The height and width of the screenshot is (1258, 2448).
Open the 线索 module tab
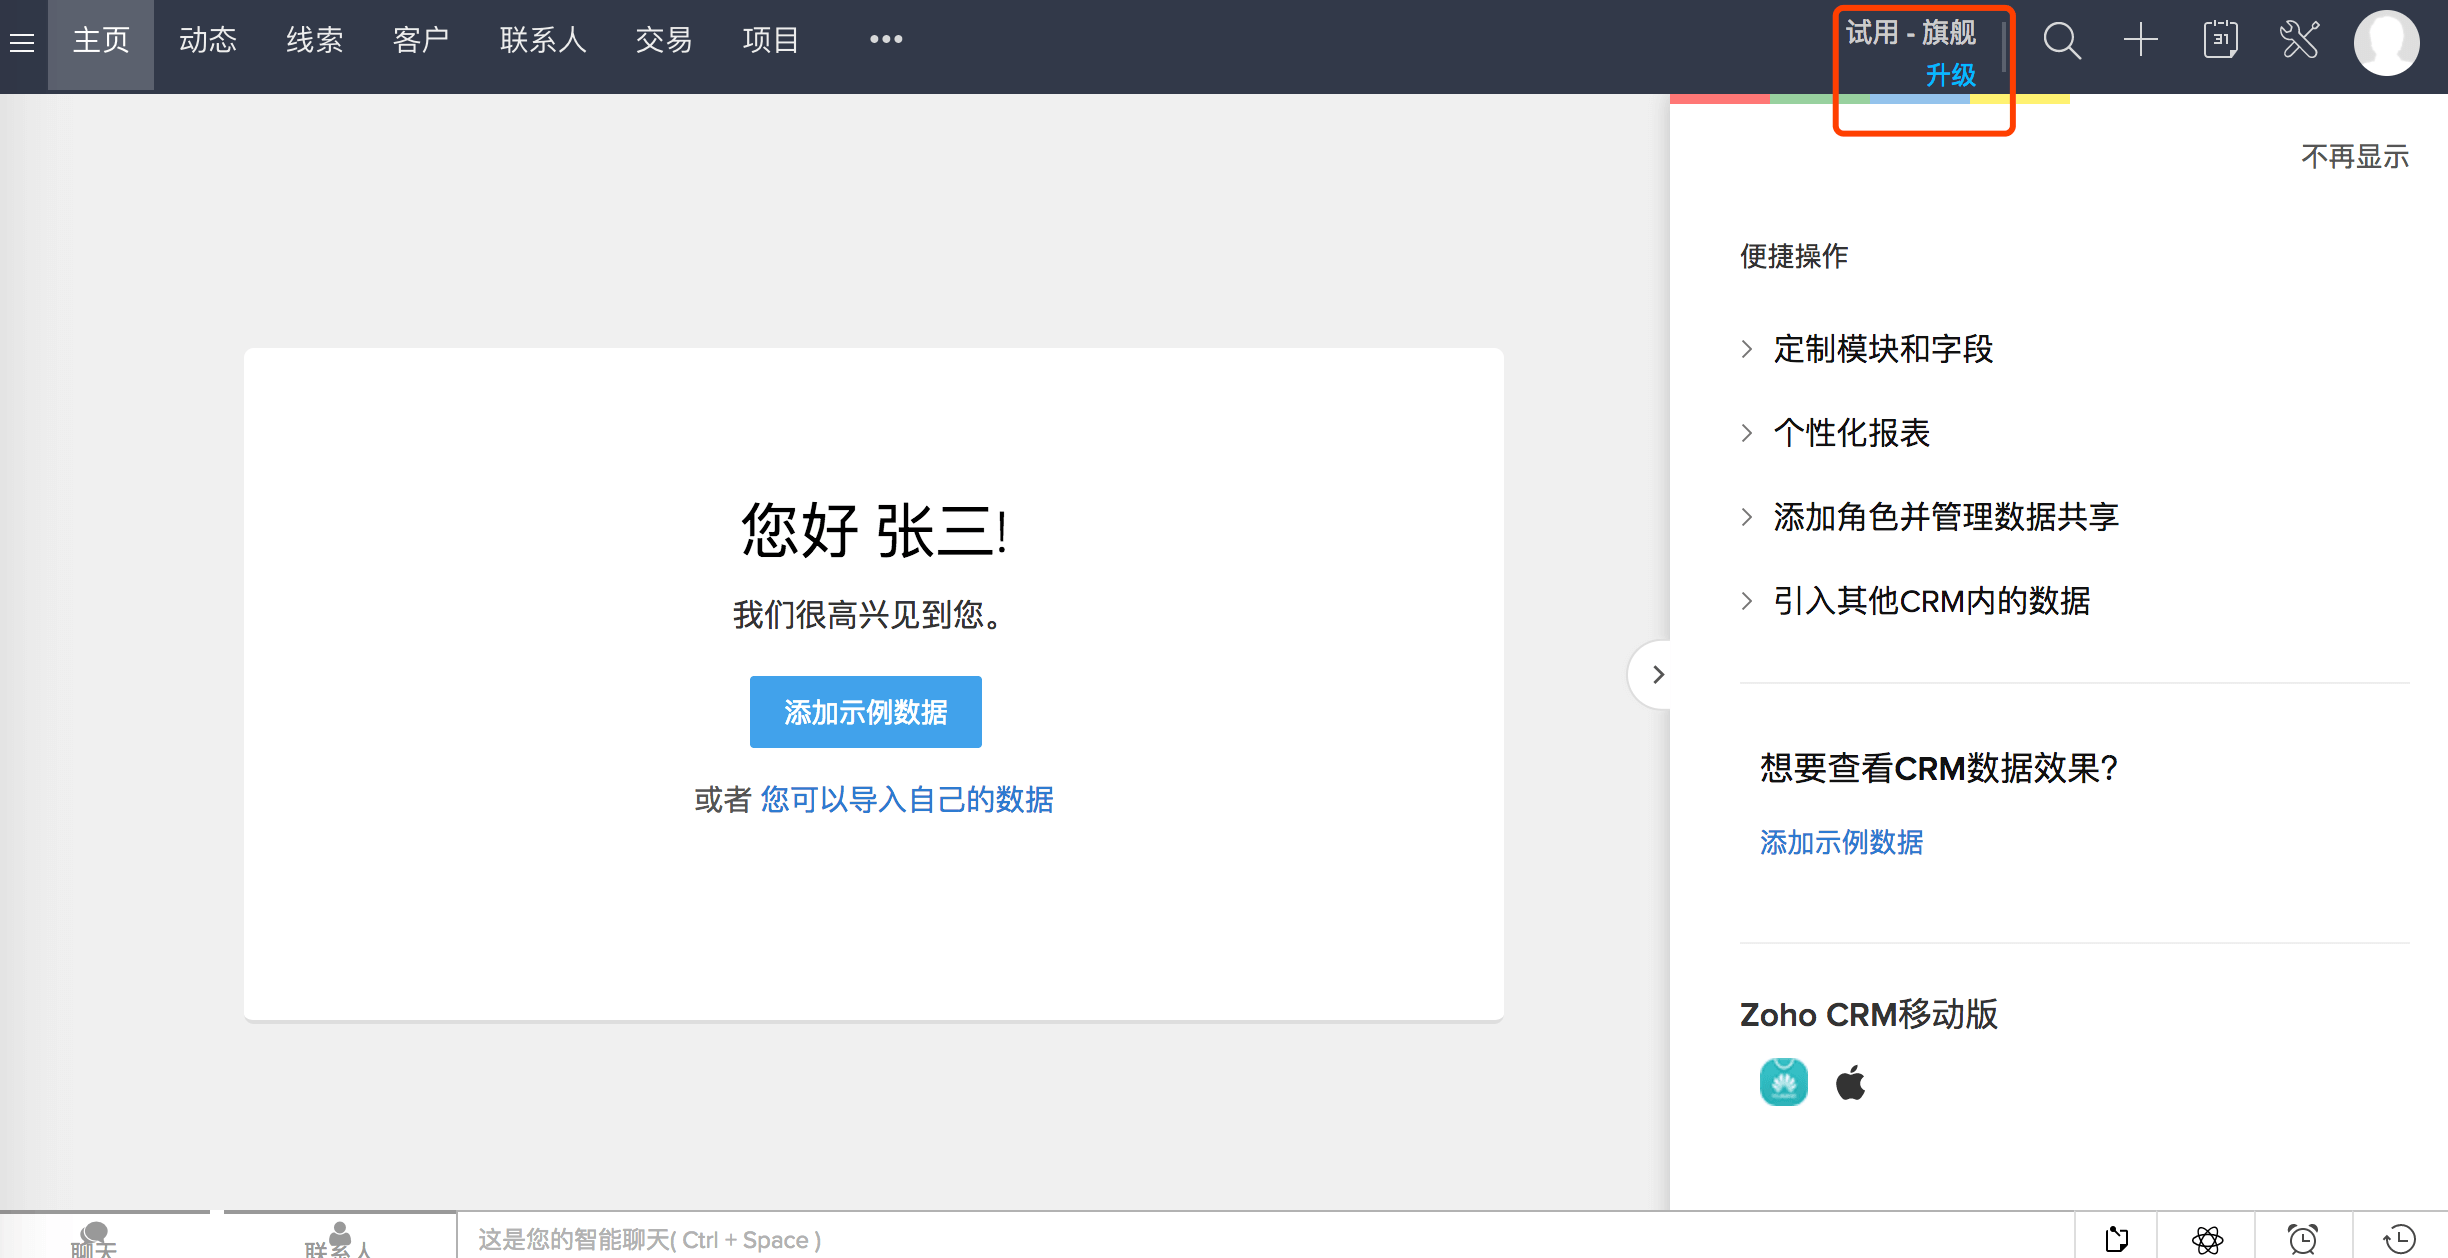(314, 41)
